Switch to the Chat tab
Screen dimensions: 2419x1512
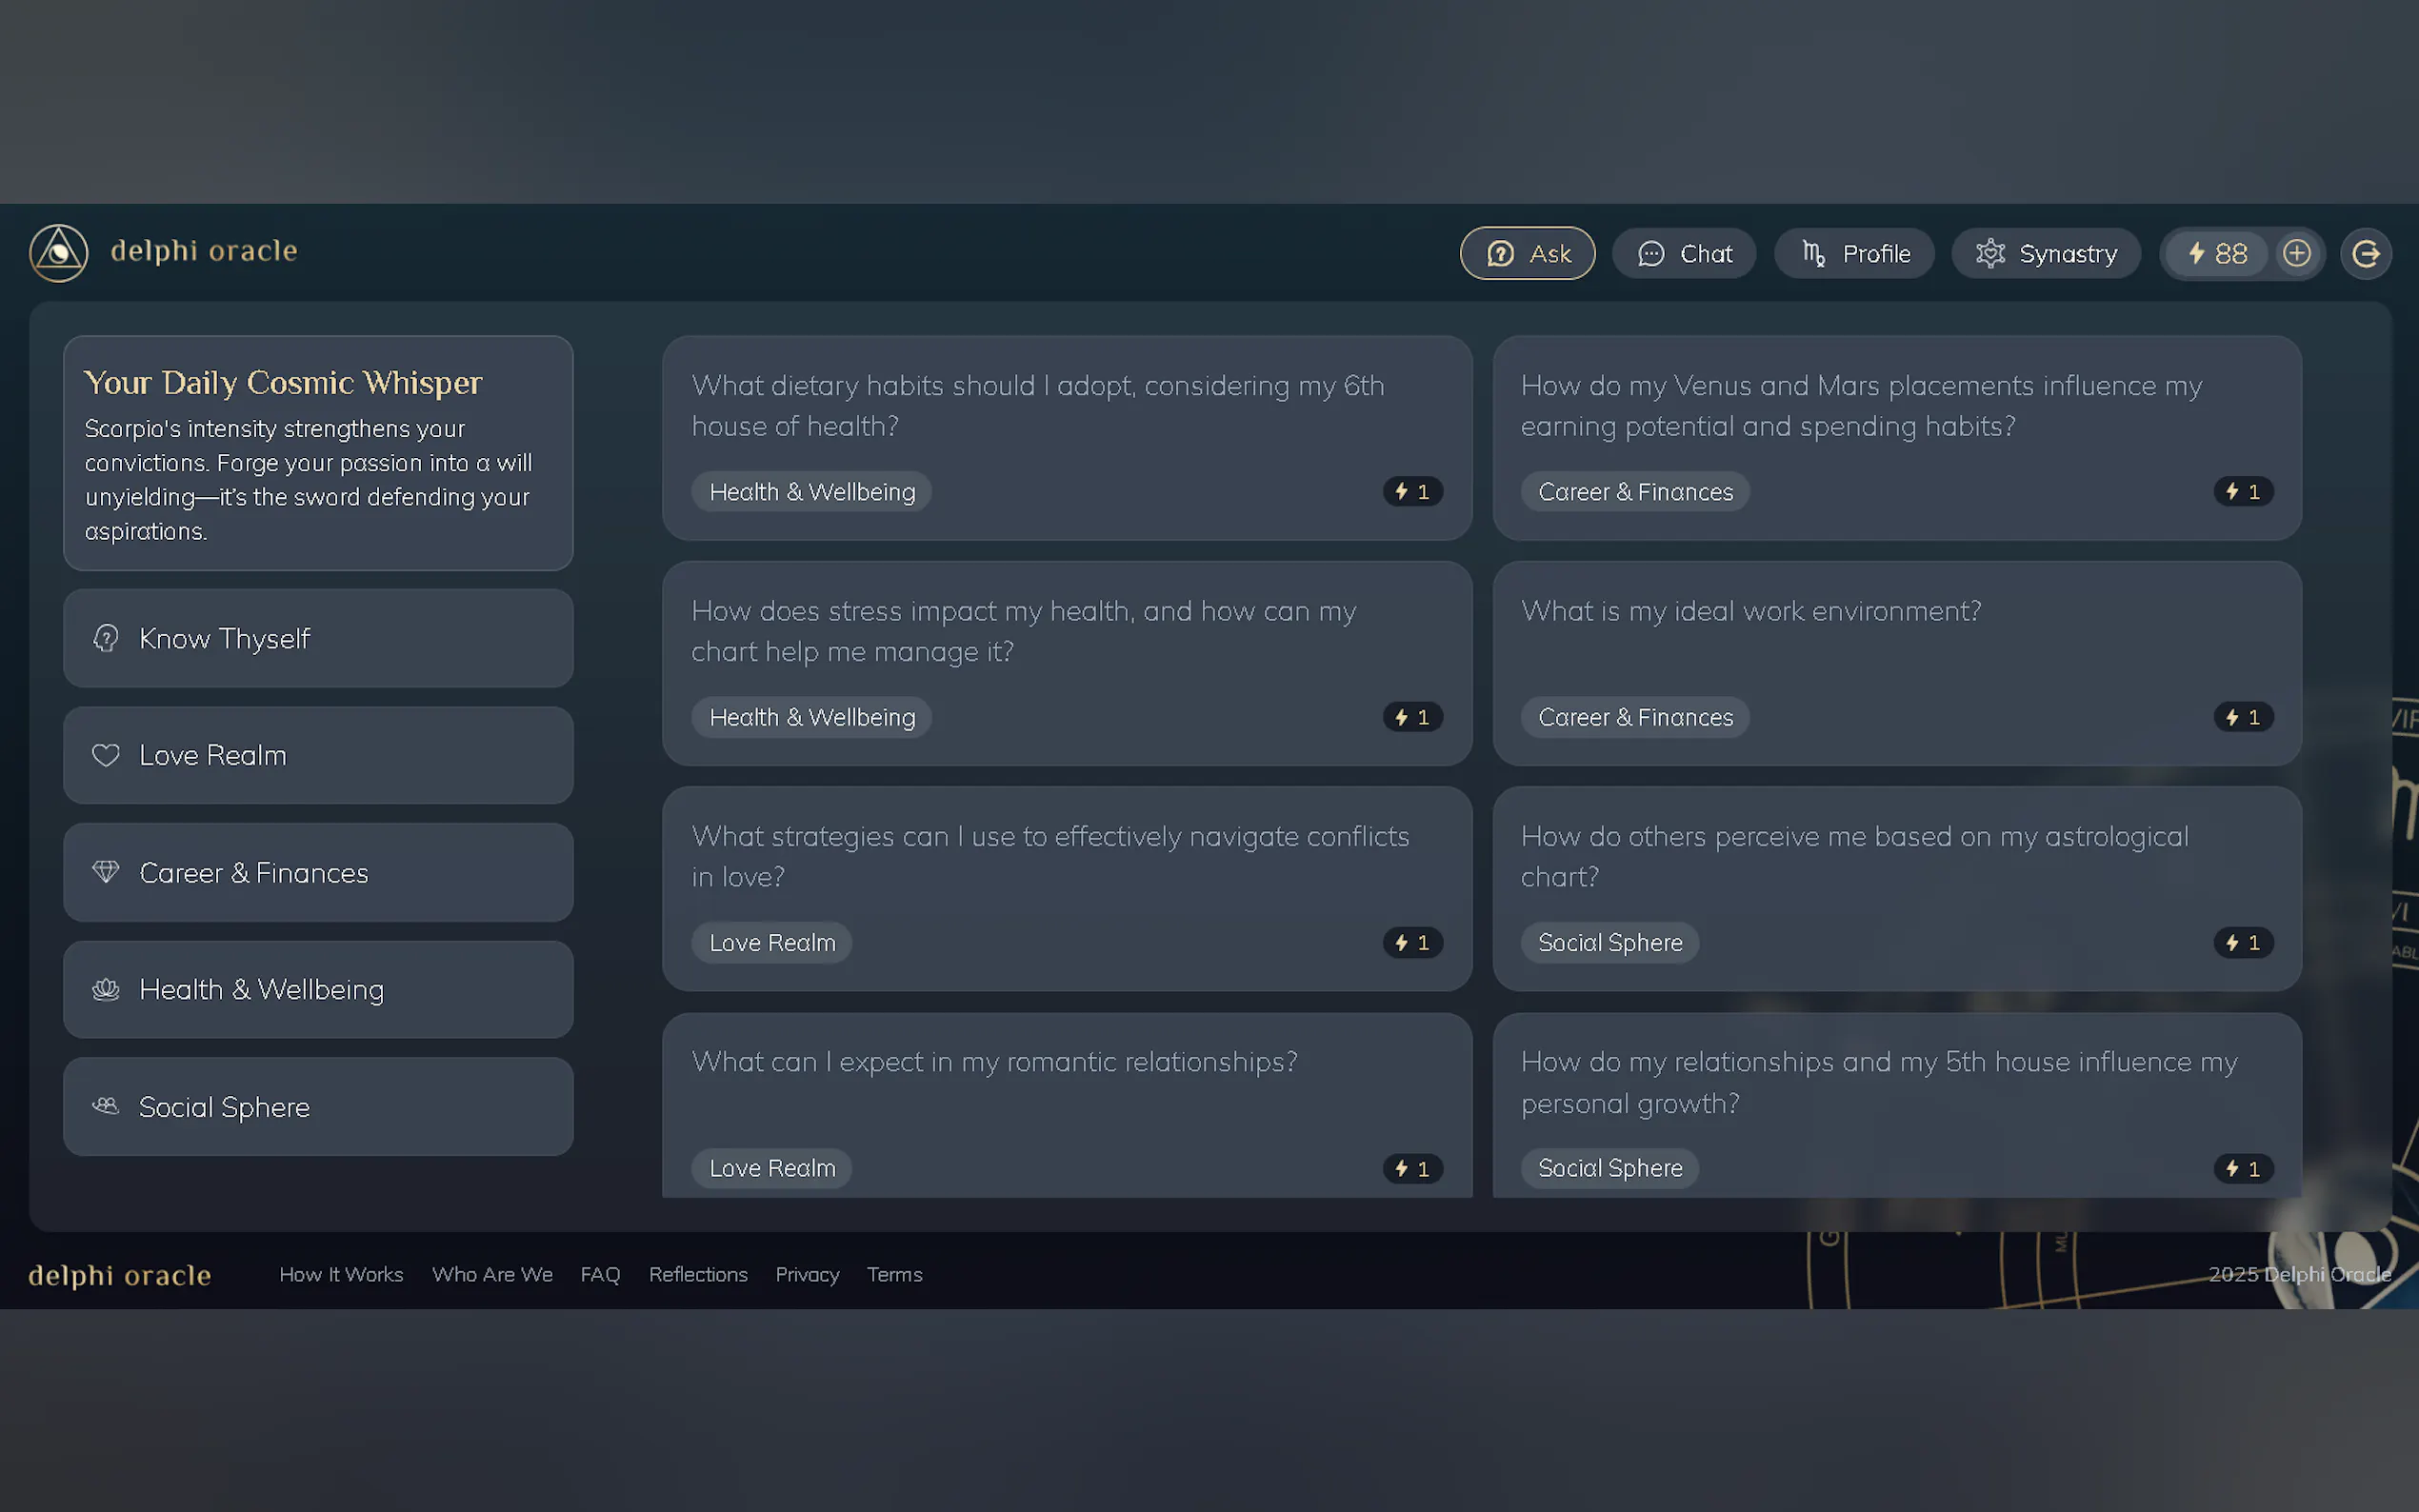(x=1684, y=254)
